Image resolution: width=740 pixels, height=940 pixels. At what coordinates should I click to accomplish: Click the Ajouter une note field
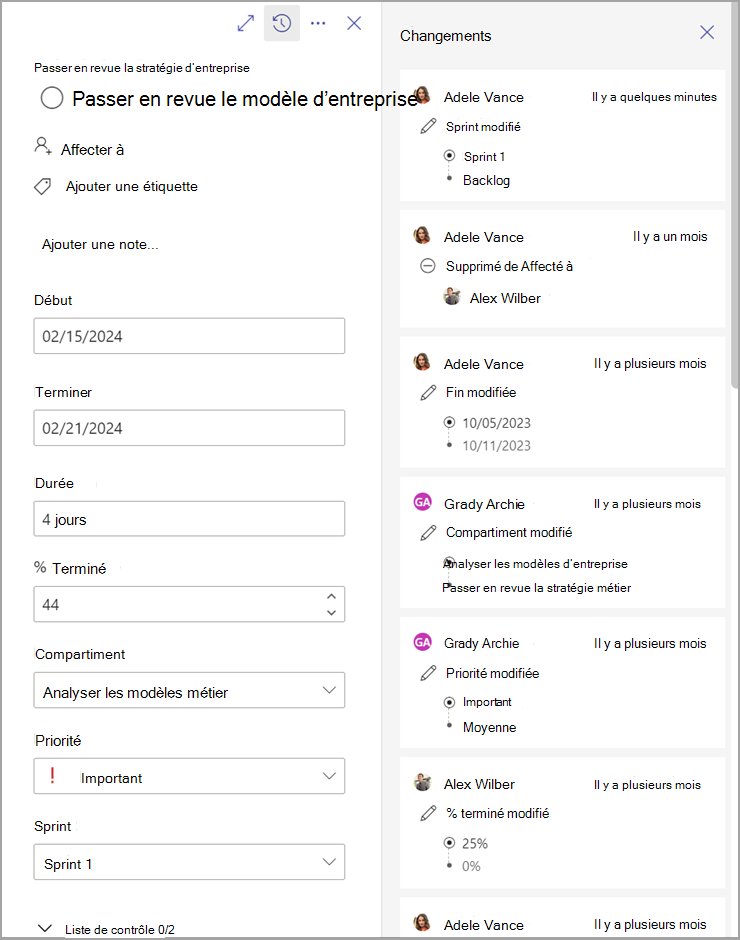click(100, 245)
